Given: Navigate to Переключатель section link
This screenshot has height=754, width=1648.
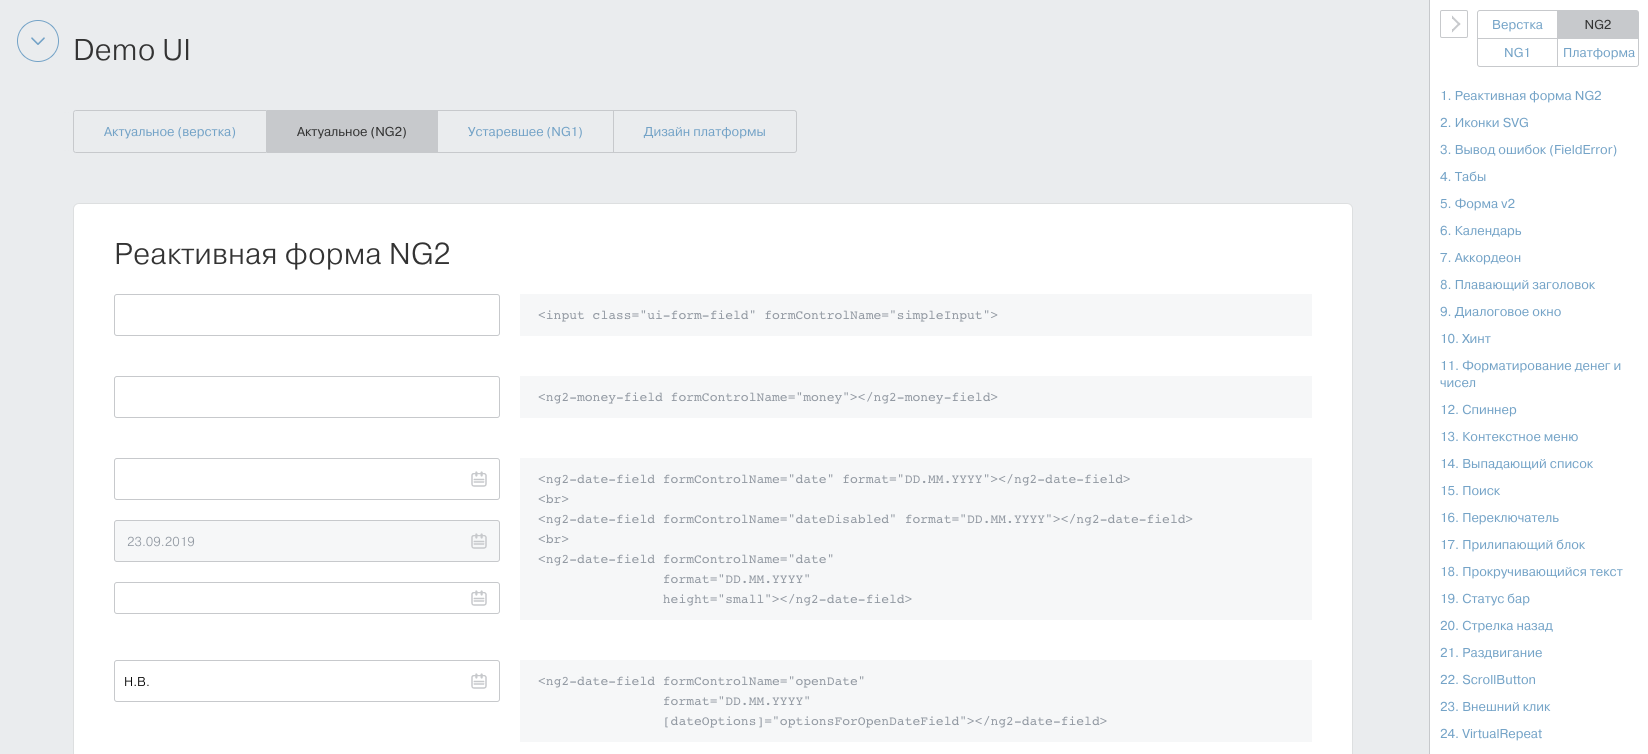Looking at the screenshot, I should [x=1499, y=518].
